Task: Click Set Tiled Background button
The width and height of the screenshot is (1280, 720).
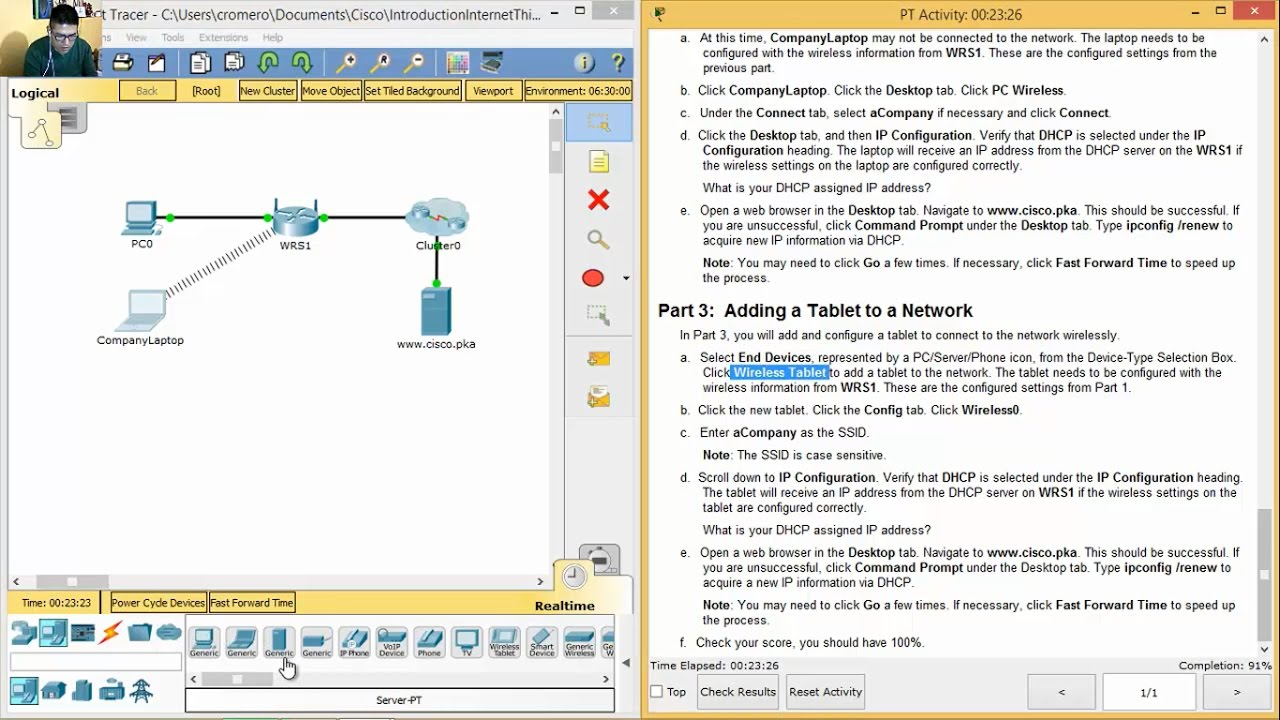Action: coord(412,91)
